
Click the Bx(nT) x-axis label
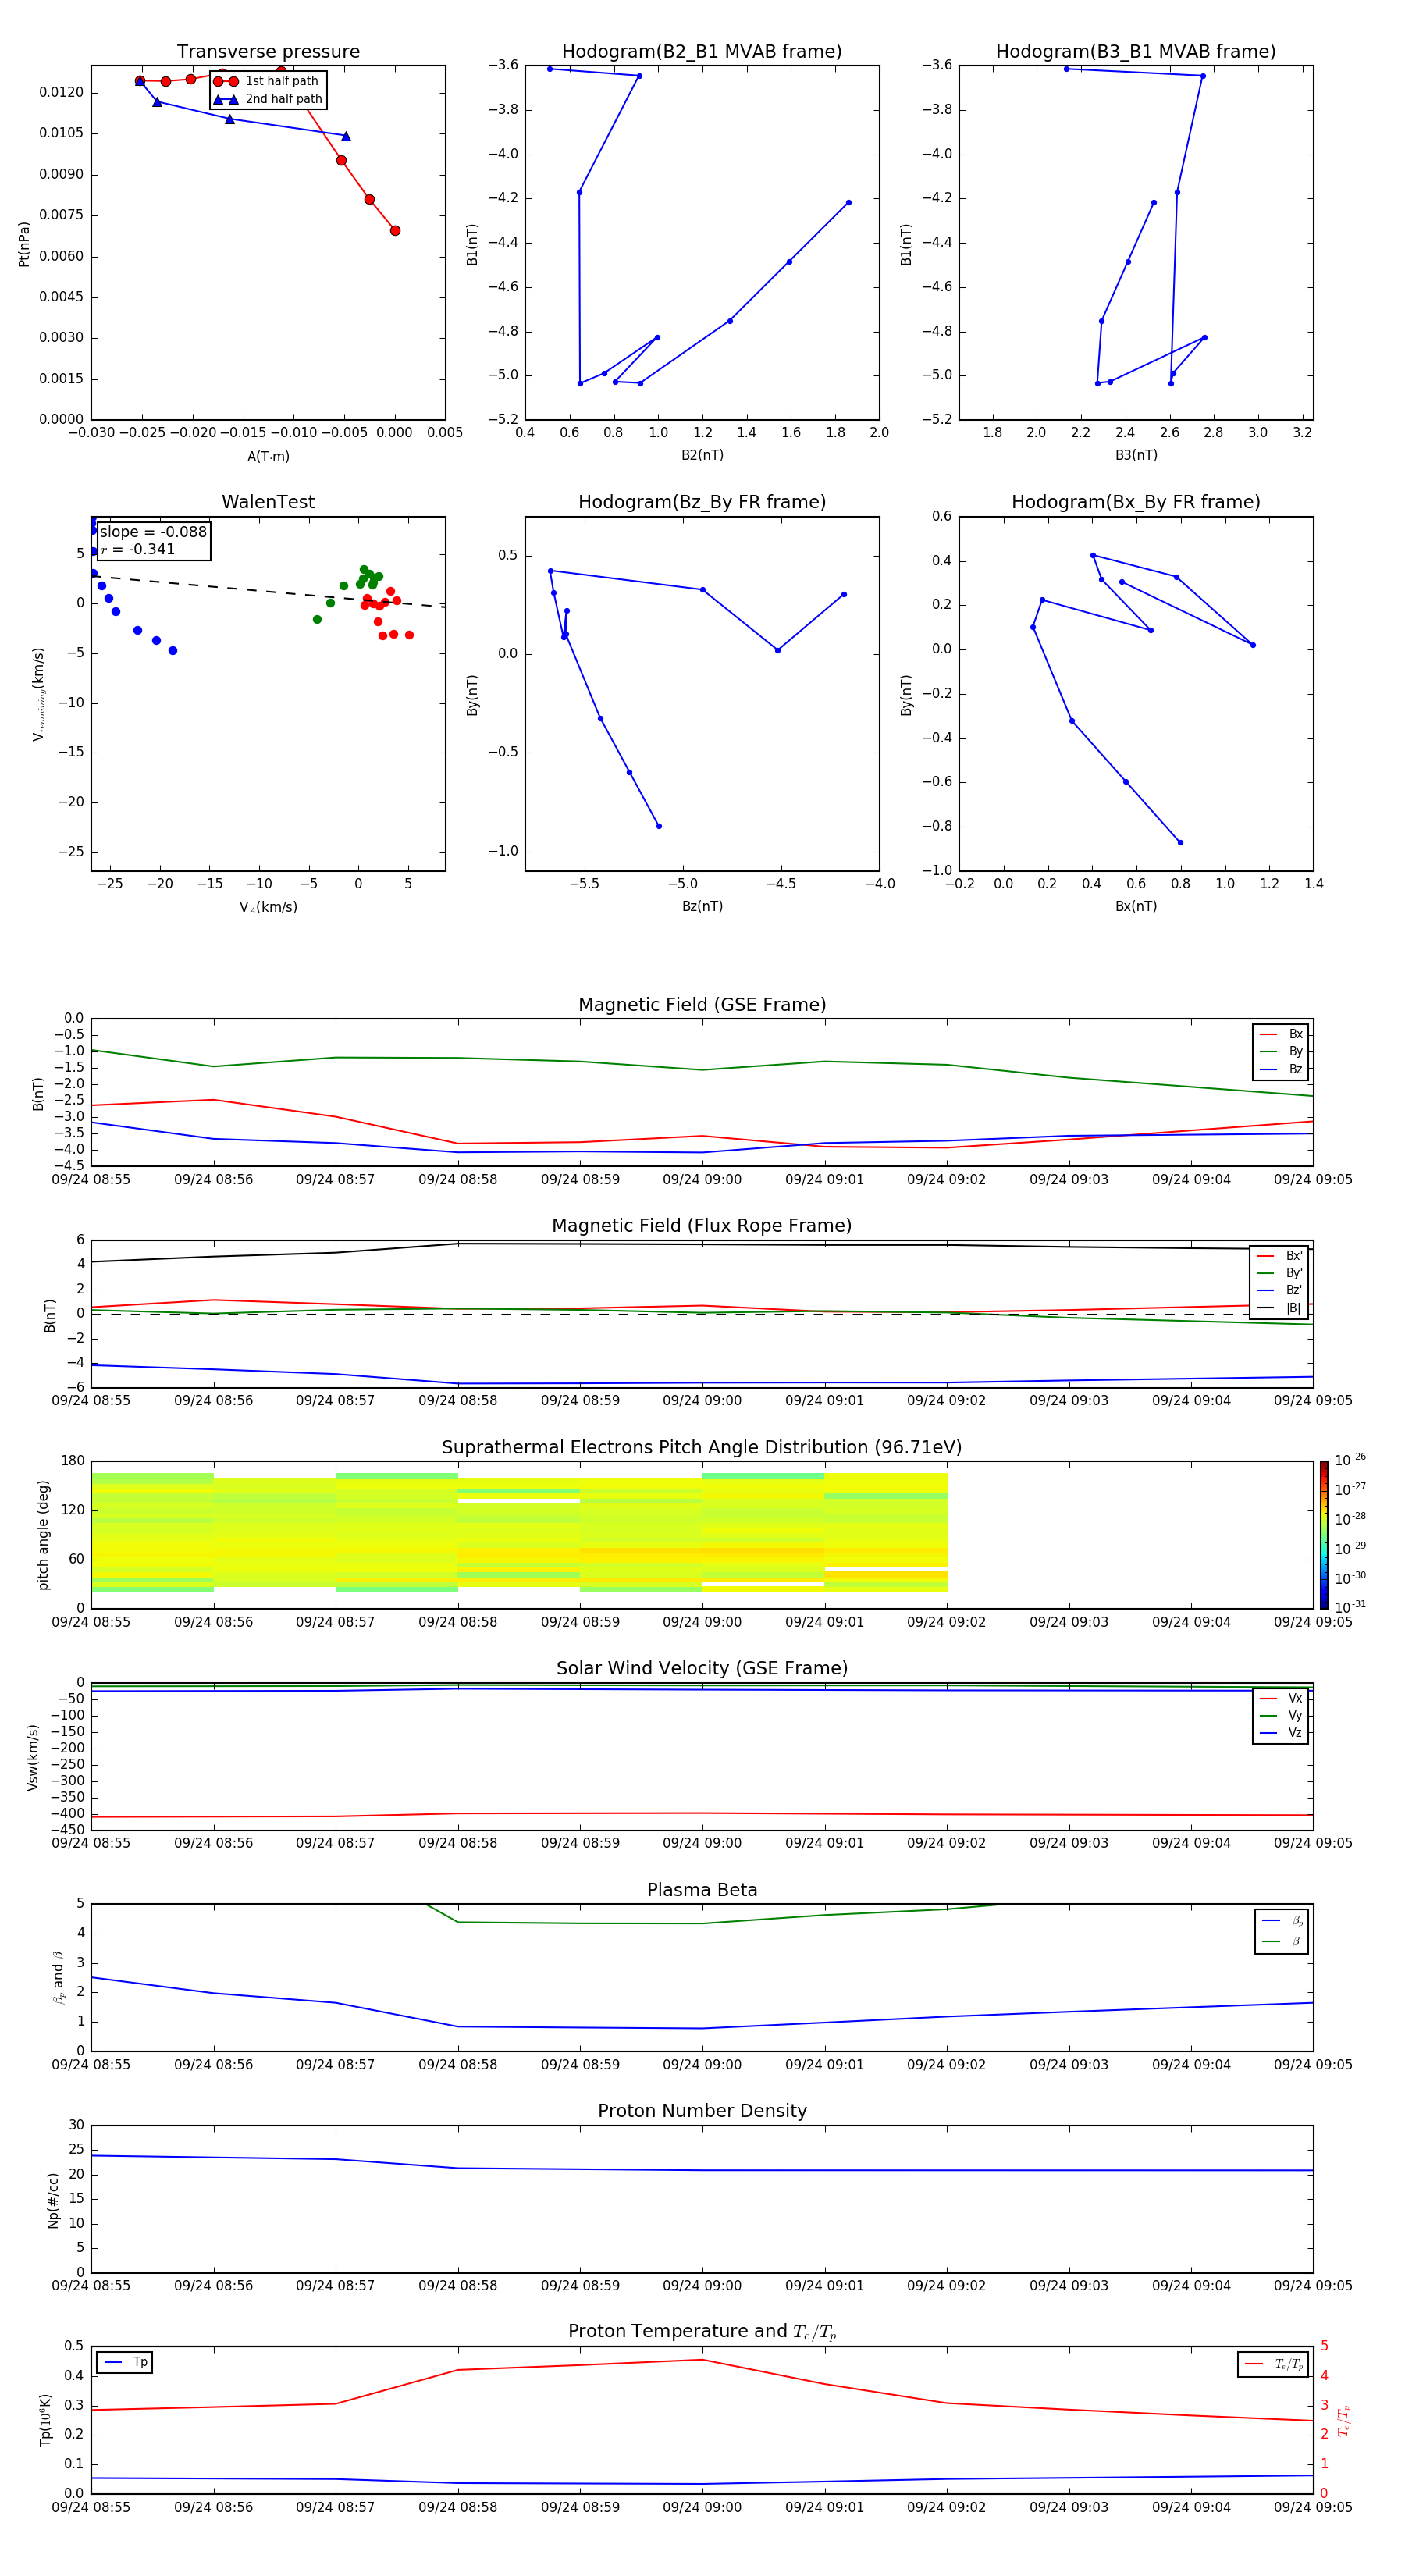1136,906
